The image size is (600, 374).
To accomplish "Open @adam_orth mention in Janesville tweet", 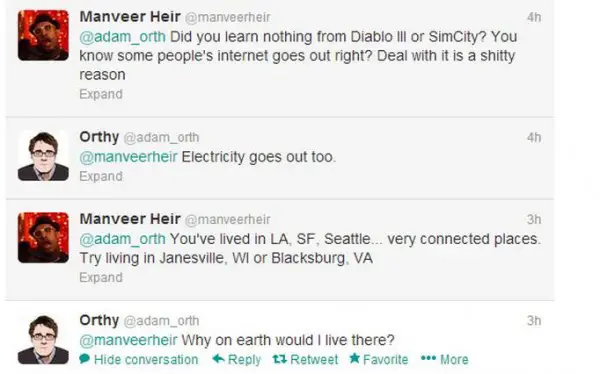I will [x=122, y=239].
